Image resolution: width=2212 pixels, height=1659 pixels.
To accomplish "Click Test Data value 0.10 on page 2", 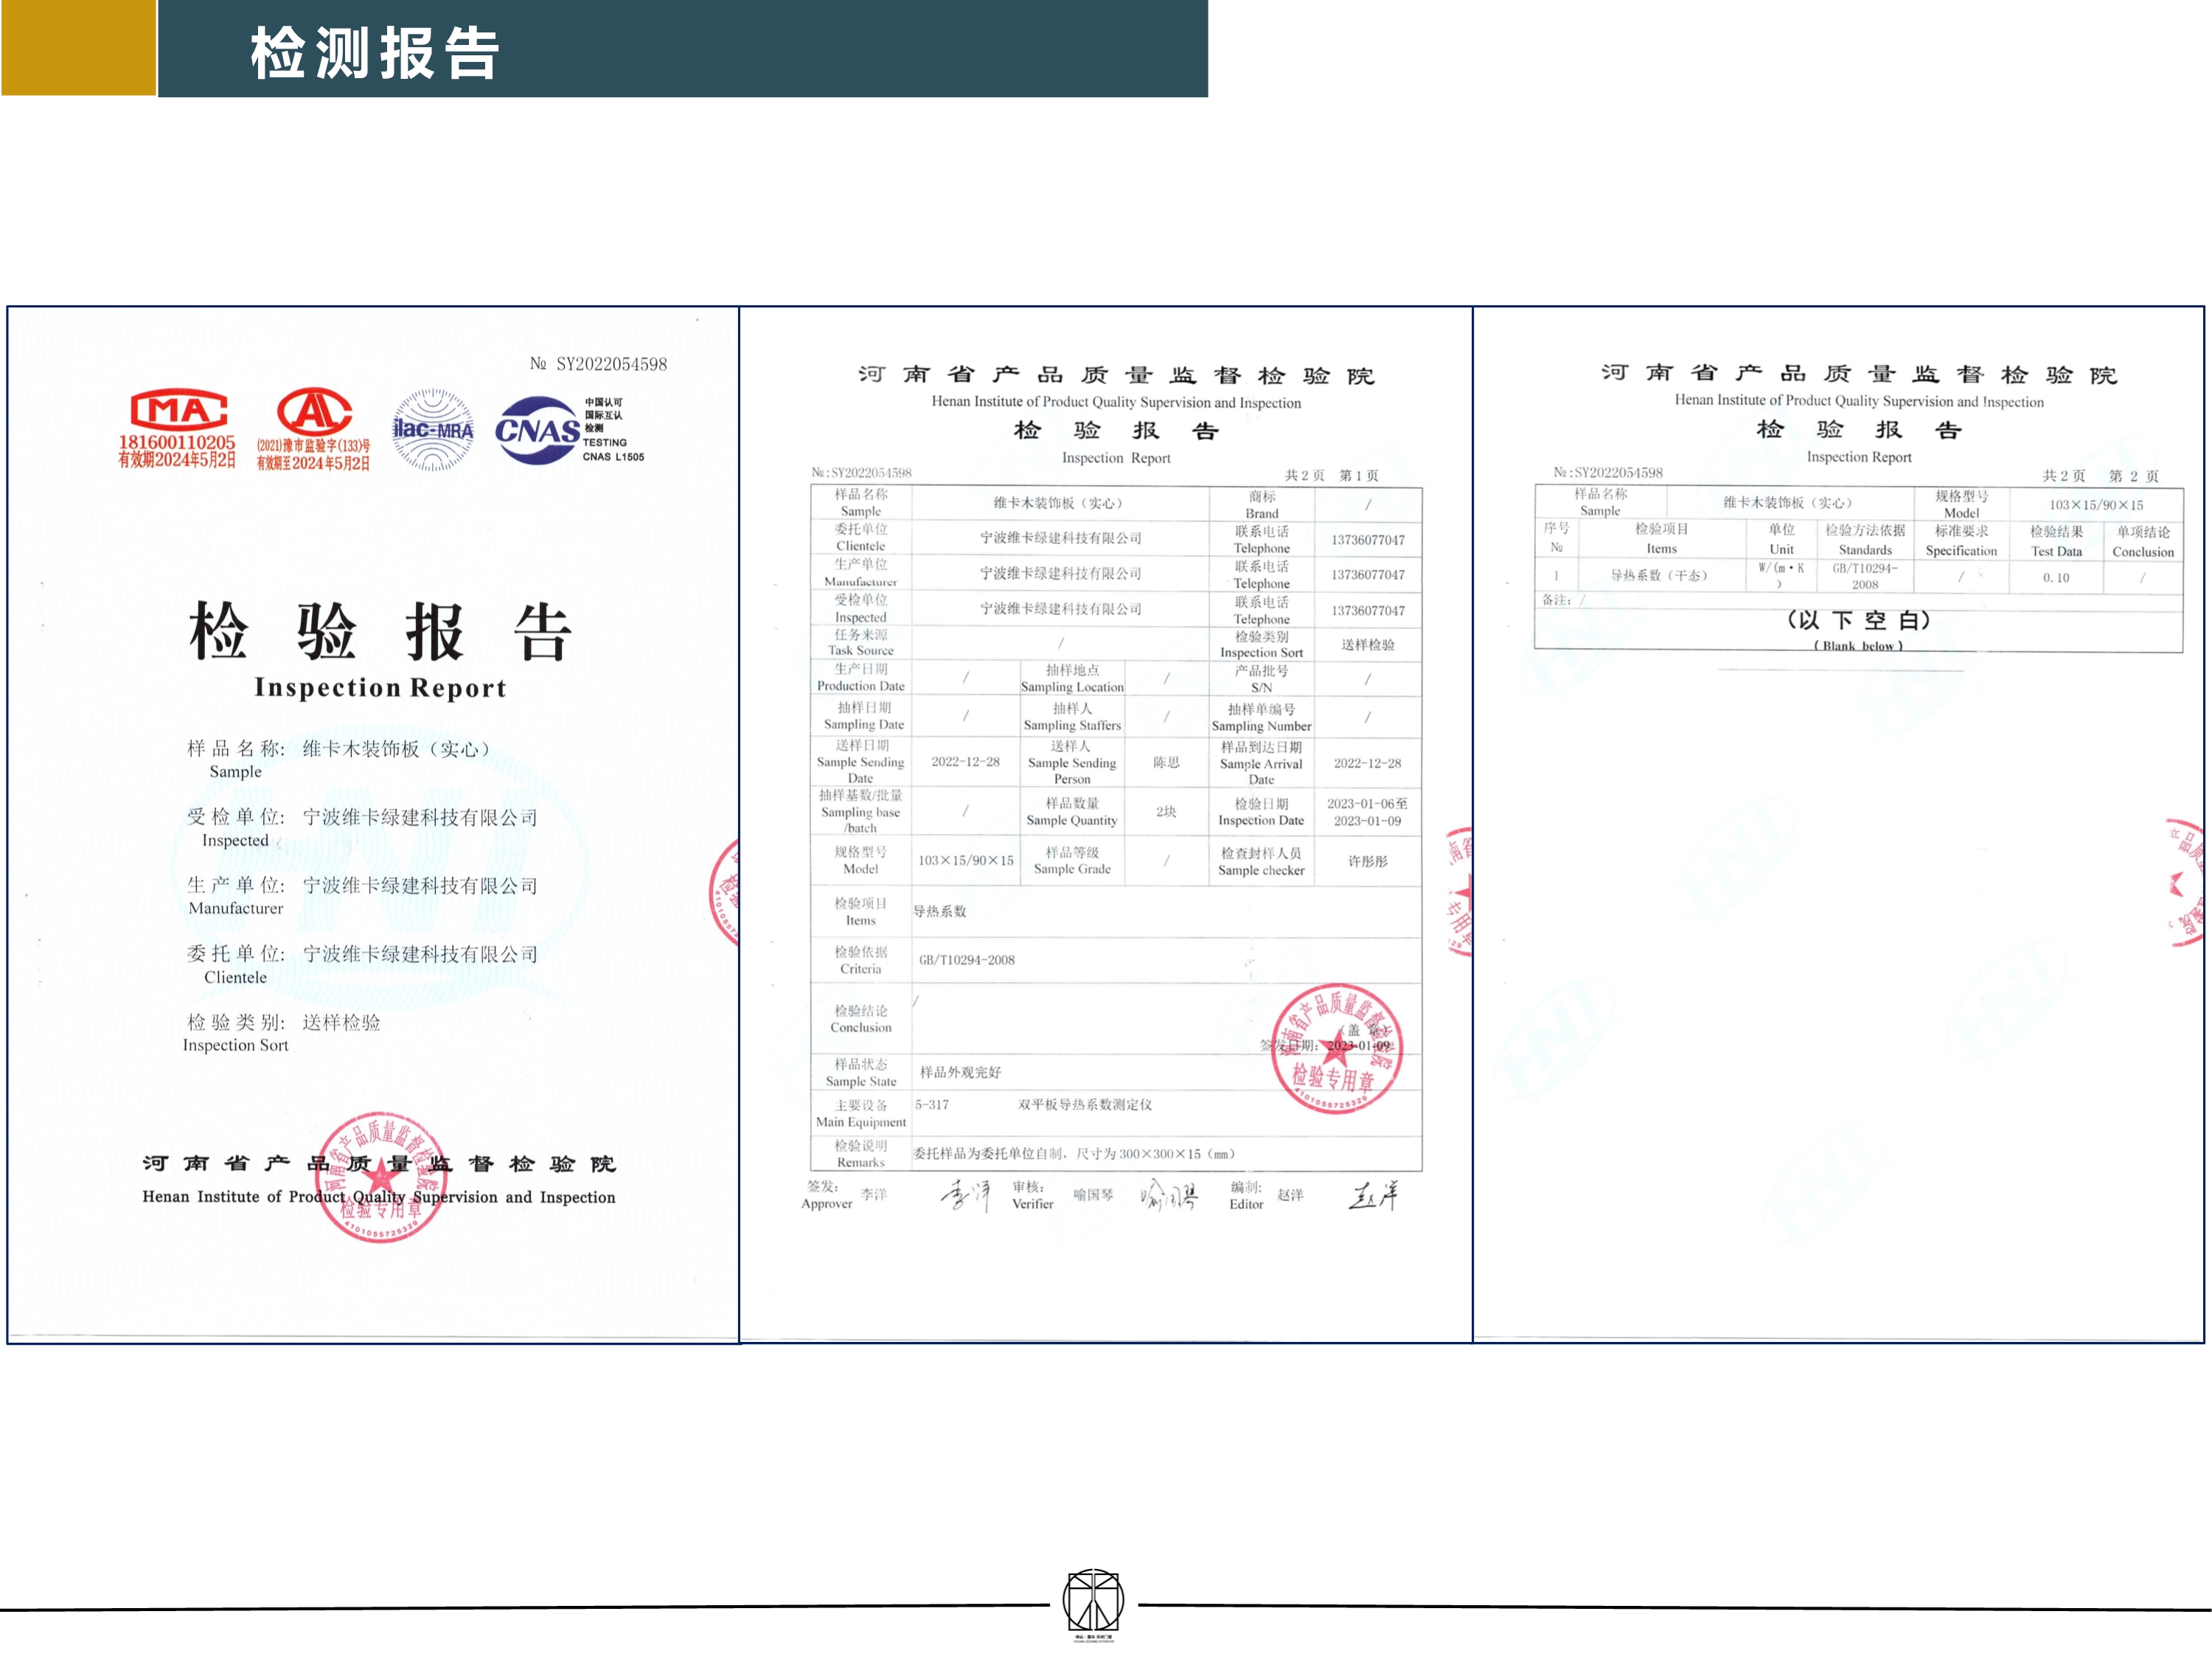I will tap(2056, 578).
